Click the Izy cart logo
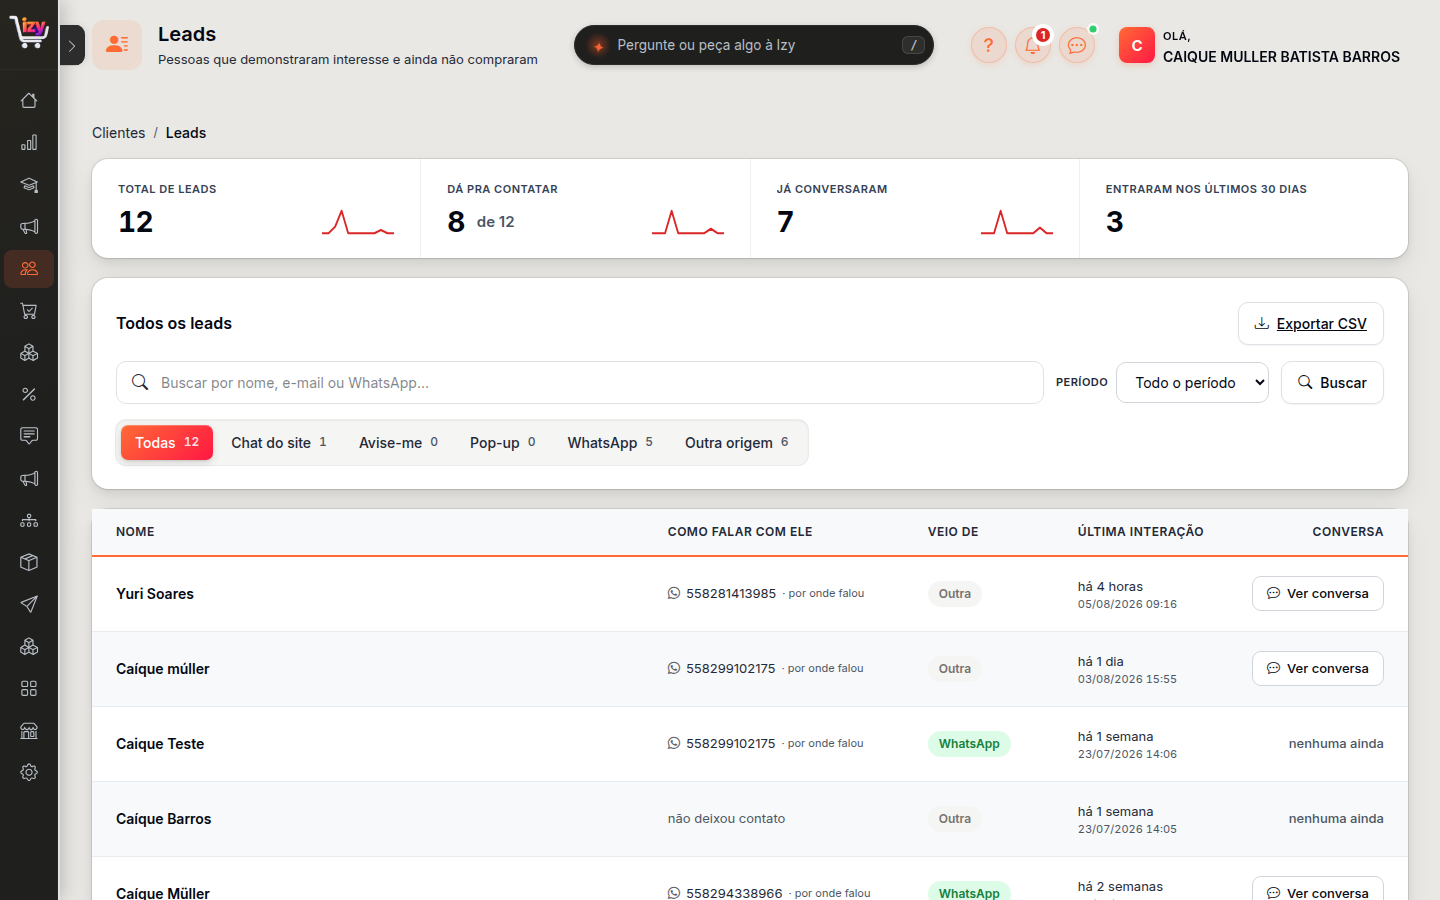 29,32
